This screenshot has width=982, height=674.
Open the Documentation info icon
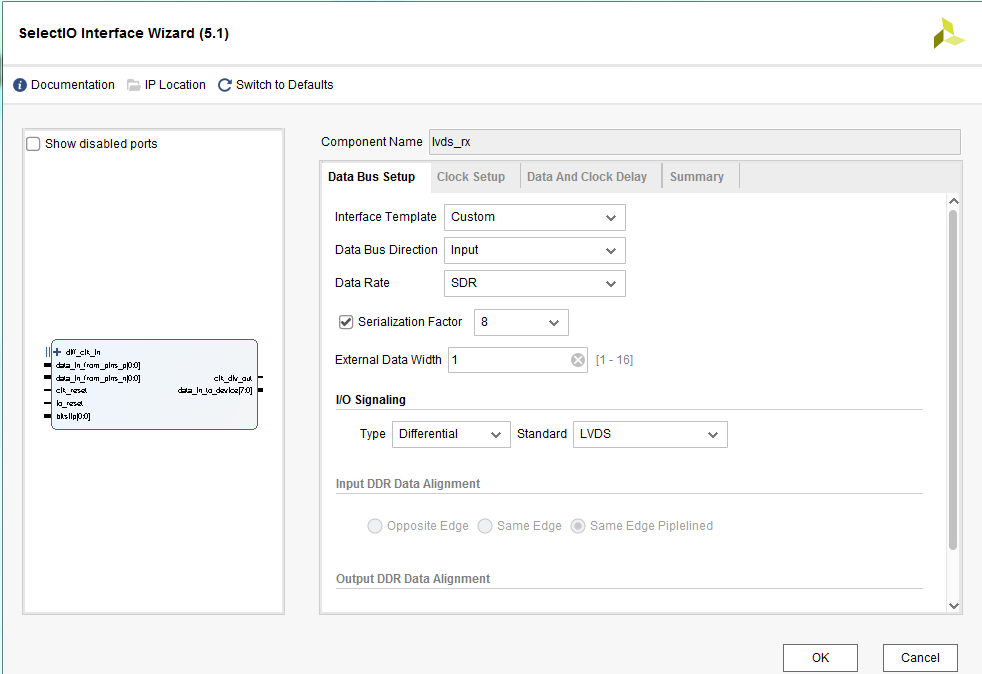(x=20, y=85)
